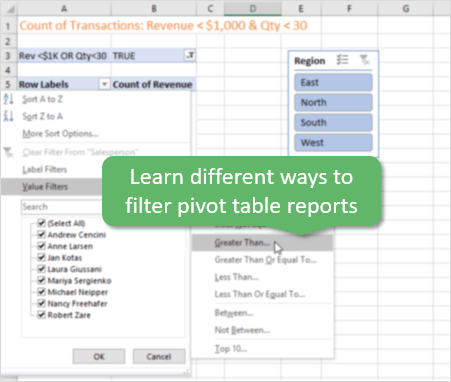Click the Cancel button
The height and width of the screenshot is (382, 451).
[159, 357]
